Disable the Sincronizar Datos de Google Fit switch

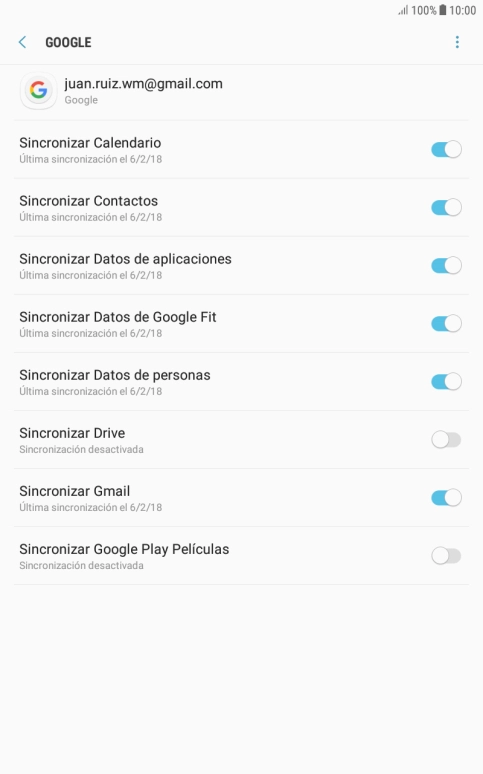(446, 323)
